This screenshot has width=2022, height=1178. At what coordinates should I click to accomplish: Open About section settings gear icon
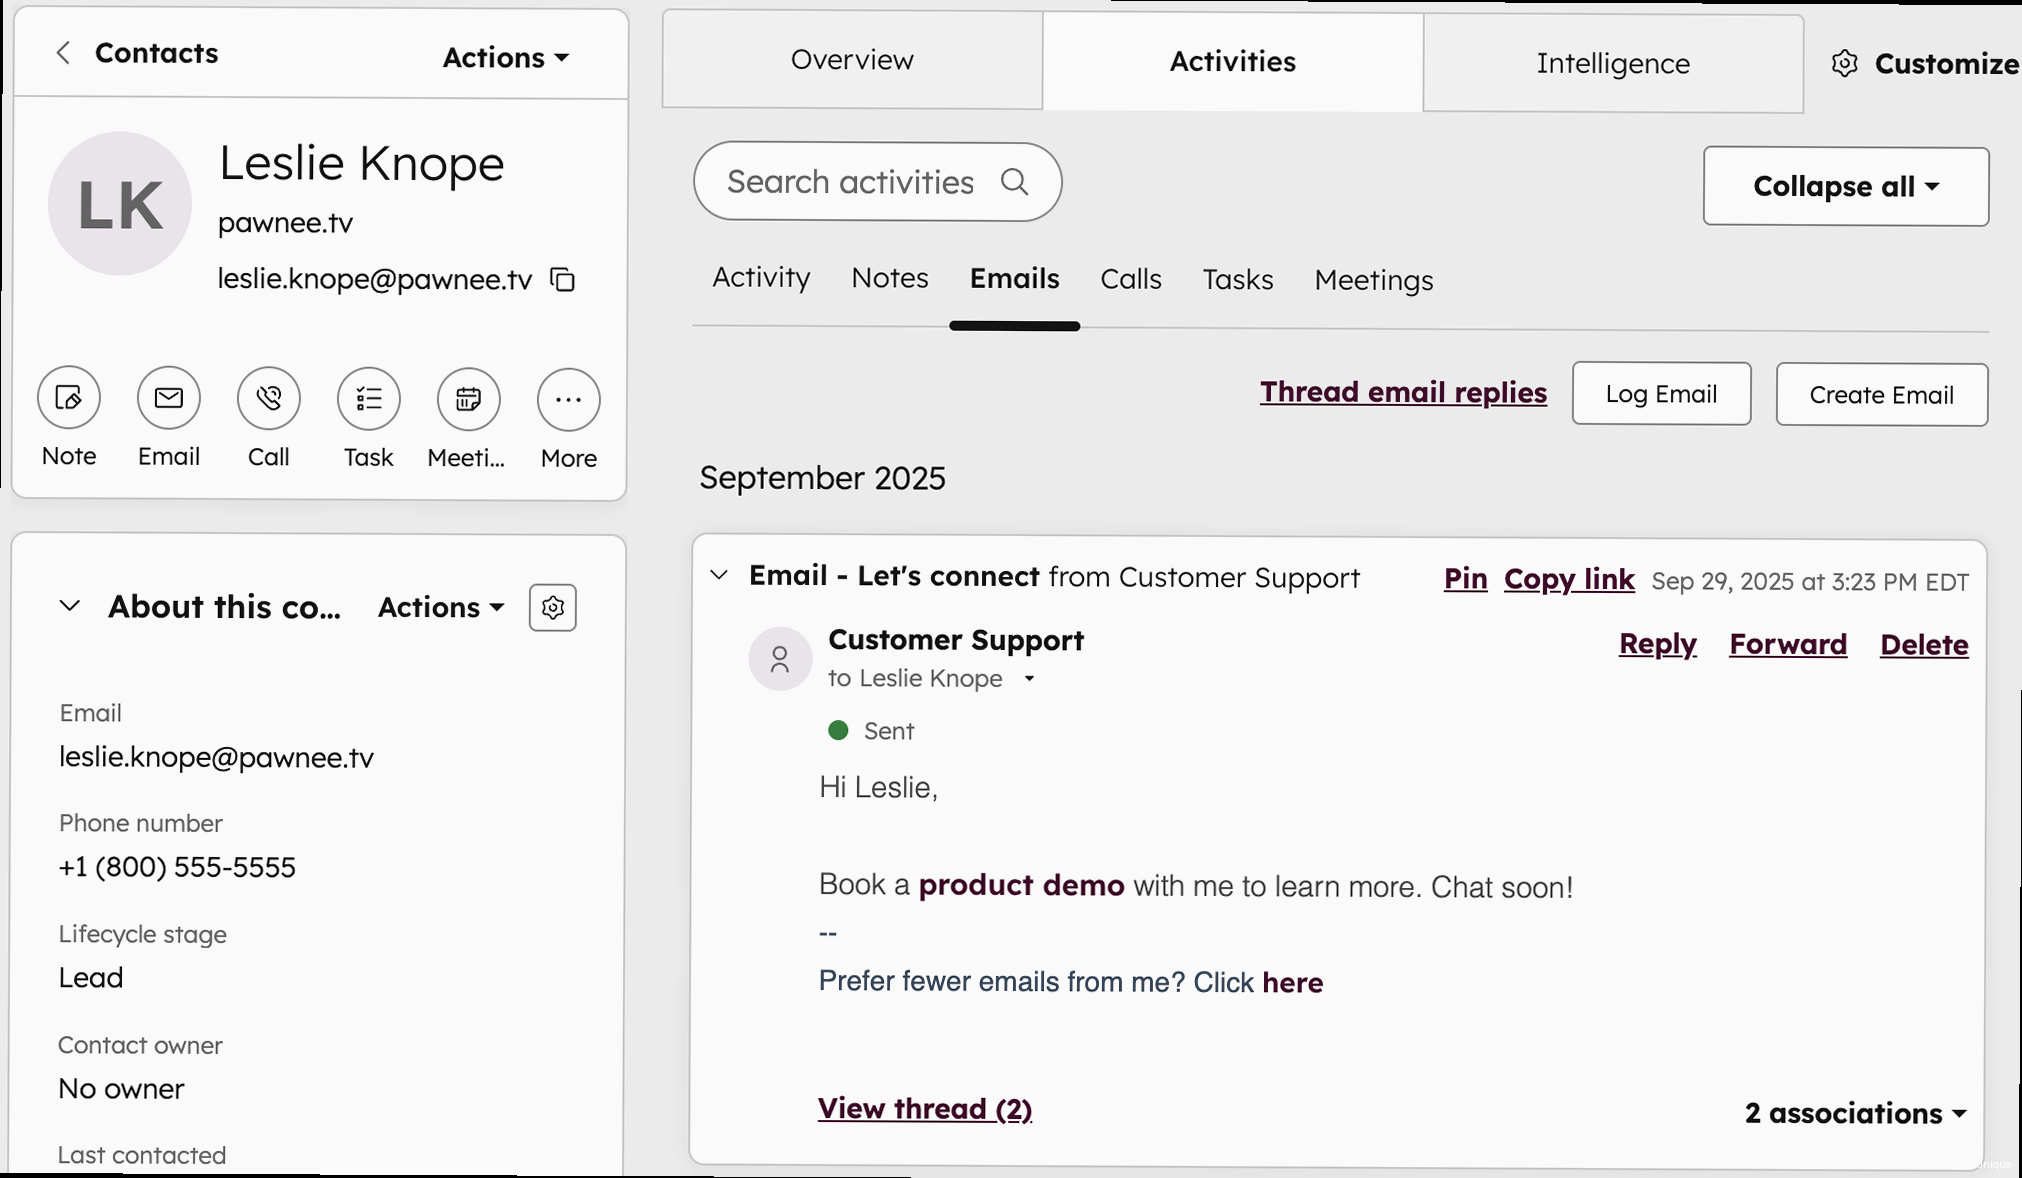[552, 607]
